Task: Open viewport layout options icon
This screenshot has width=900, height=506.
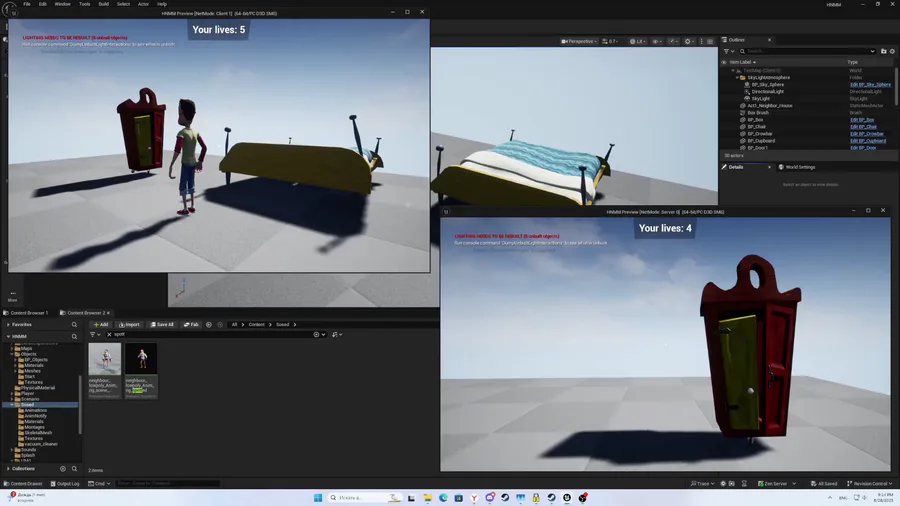Action: pyautogui.click(x=710, y=41)
